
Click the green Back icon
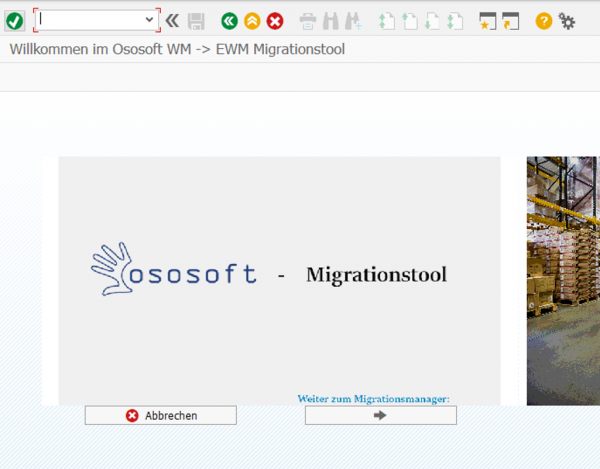[x=229, y=21]
